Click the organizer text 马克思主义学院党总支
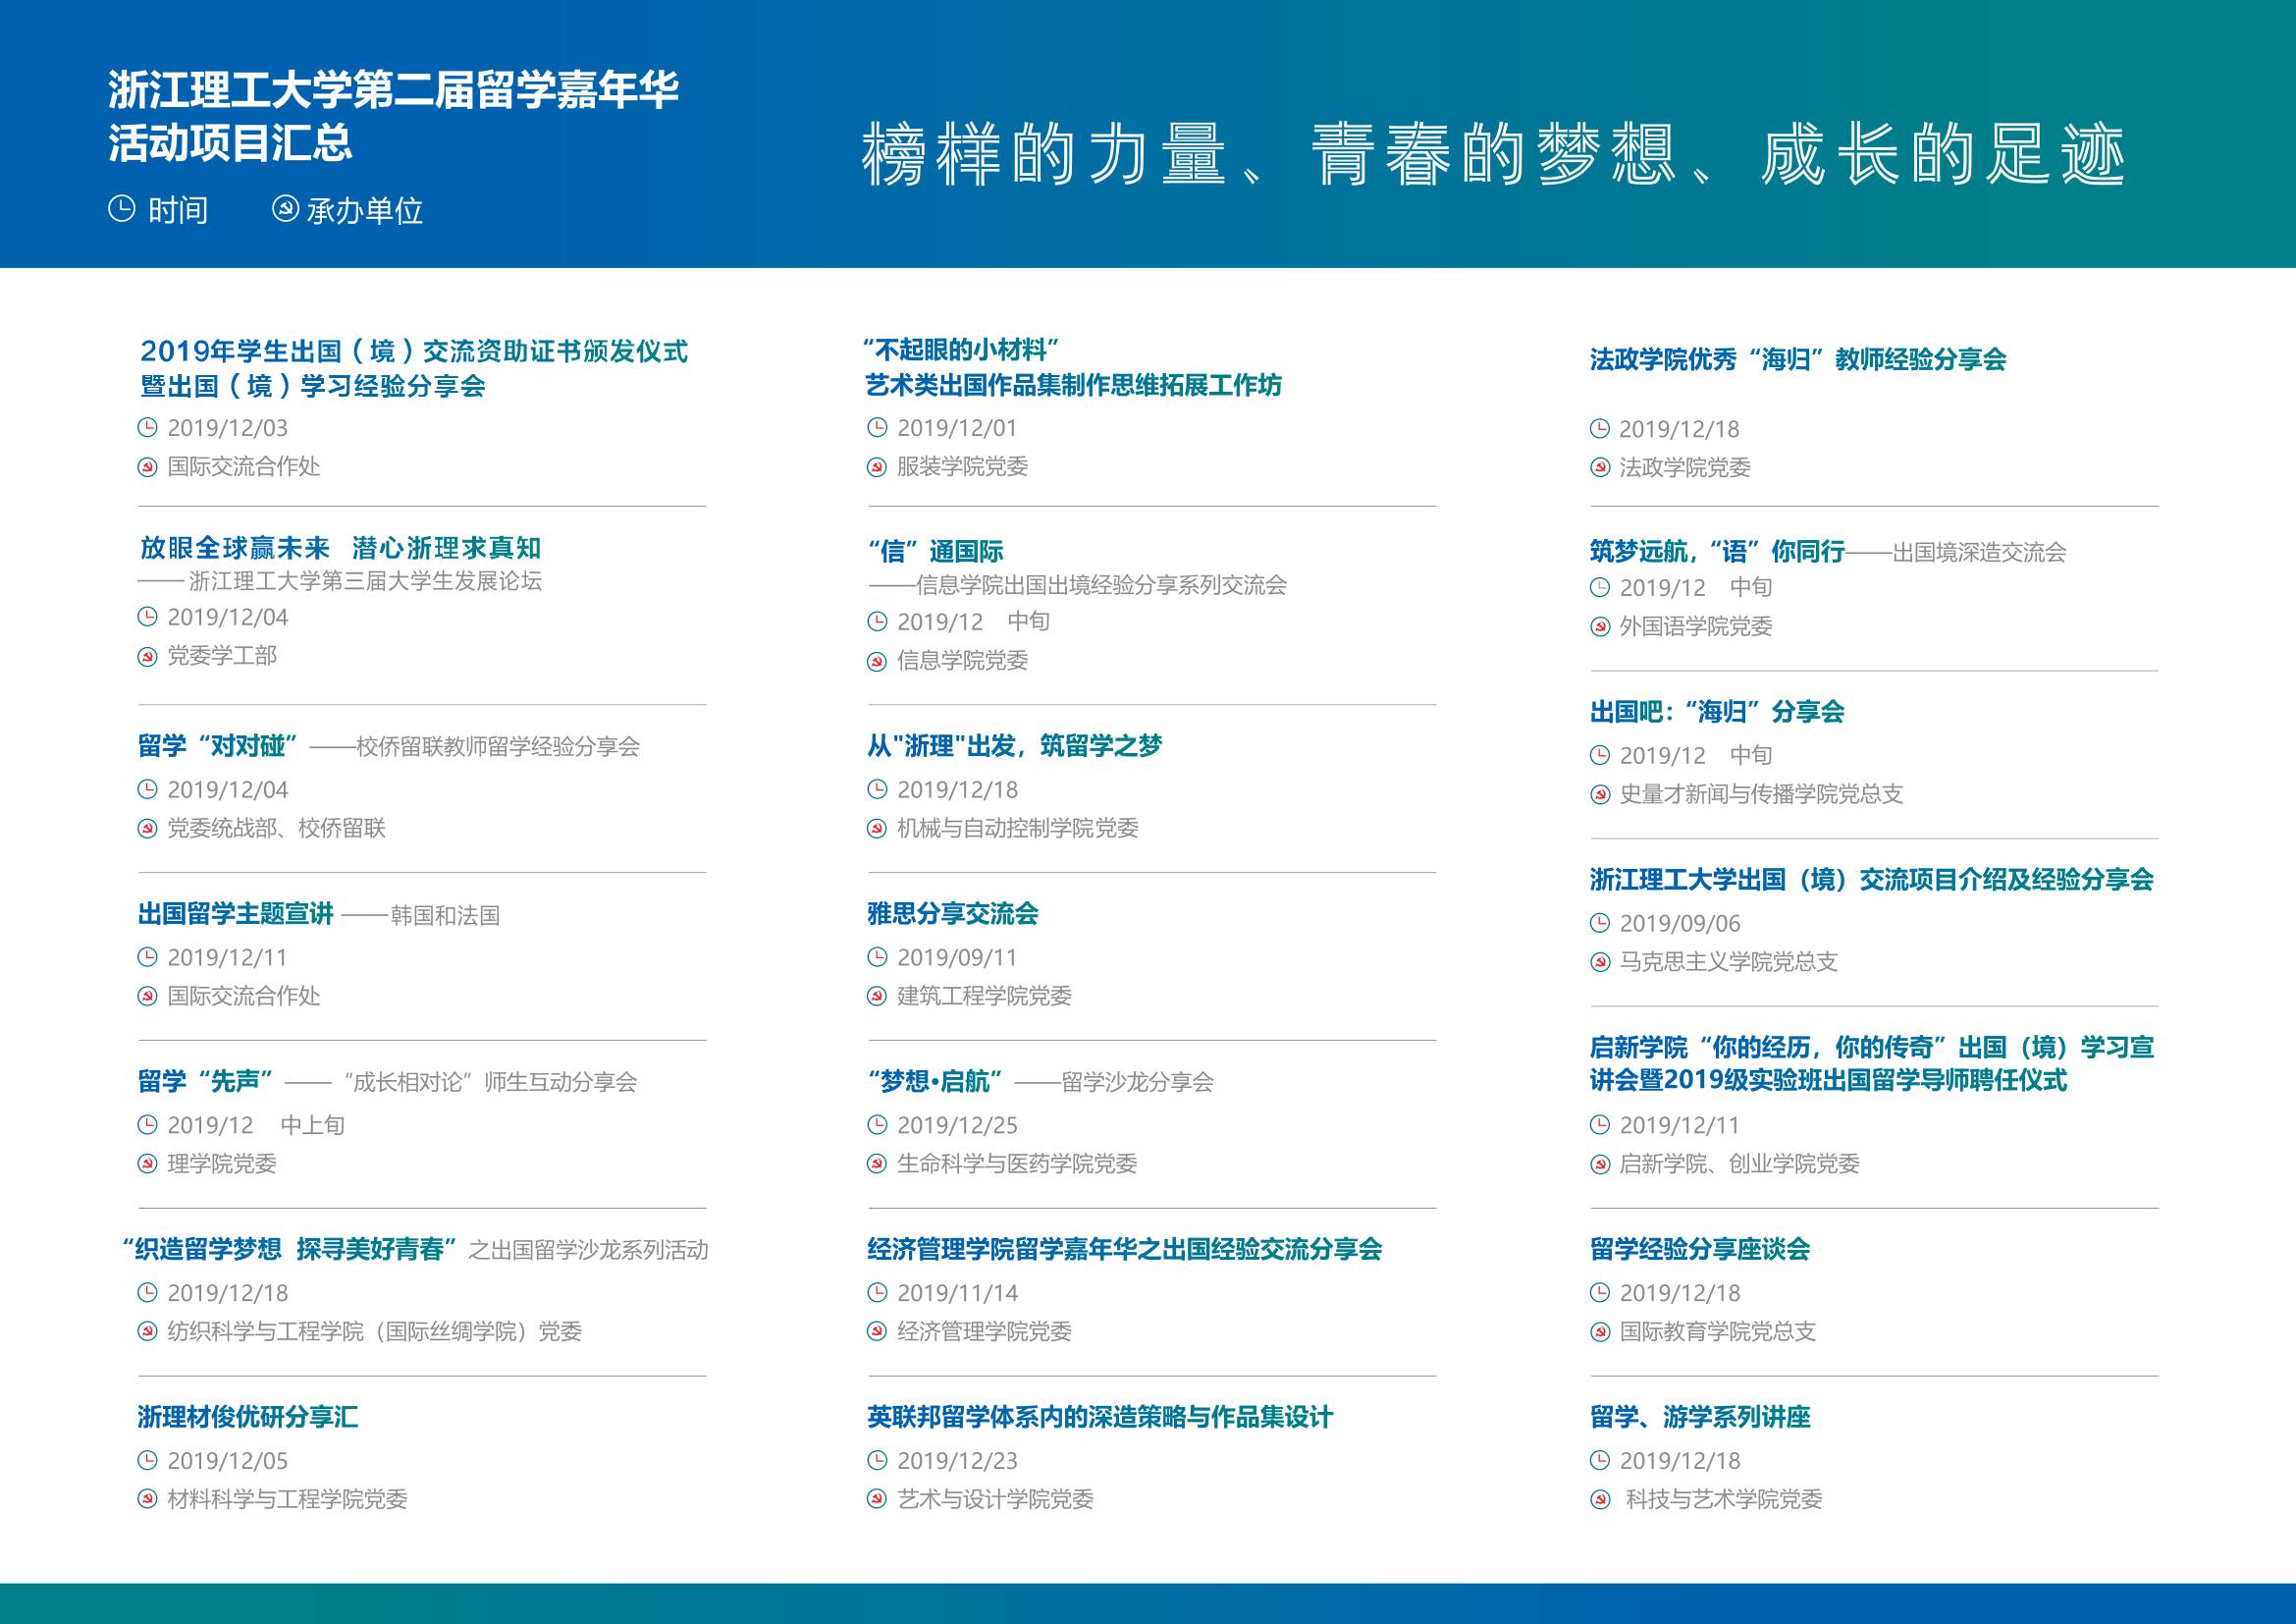This screenshot has height=1624, width=2296. click(1729, 962)
